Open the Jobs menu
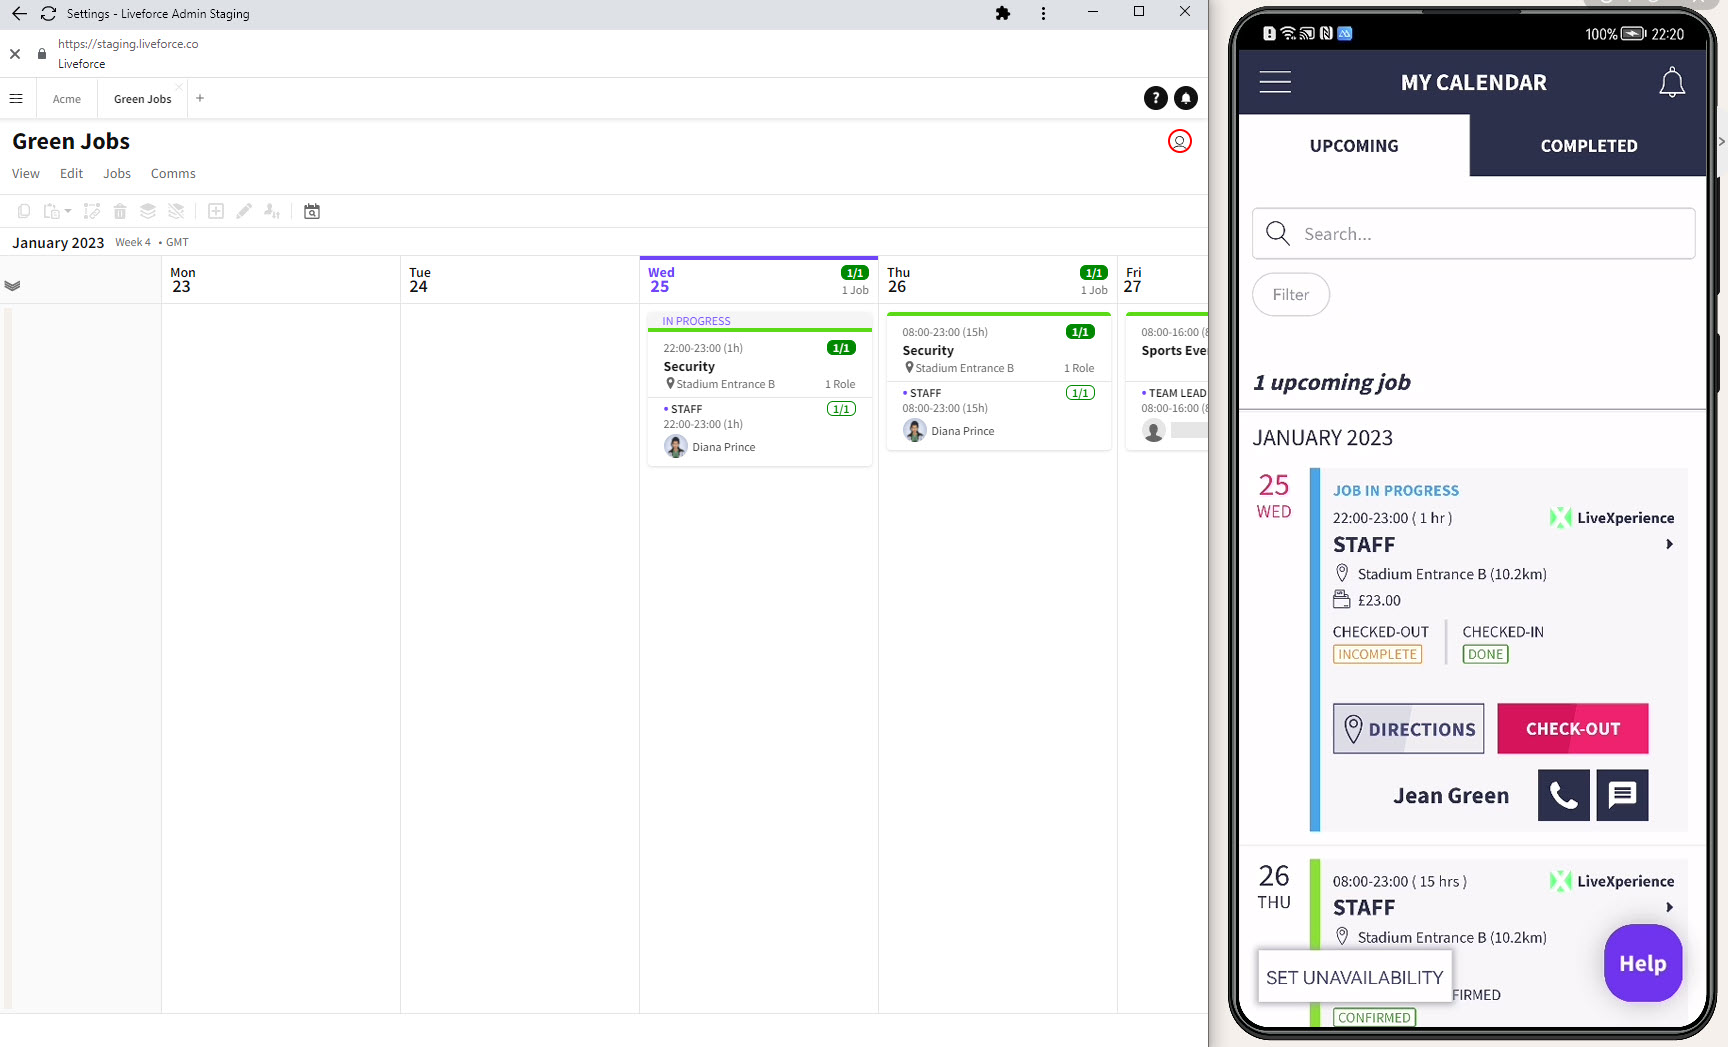 click(117, 173)
